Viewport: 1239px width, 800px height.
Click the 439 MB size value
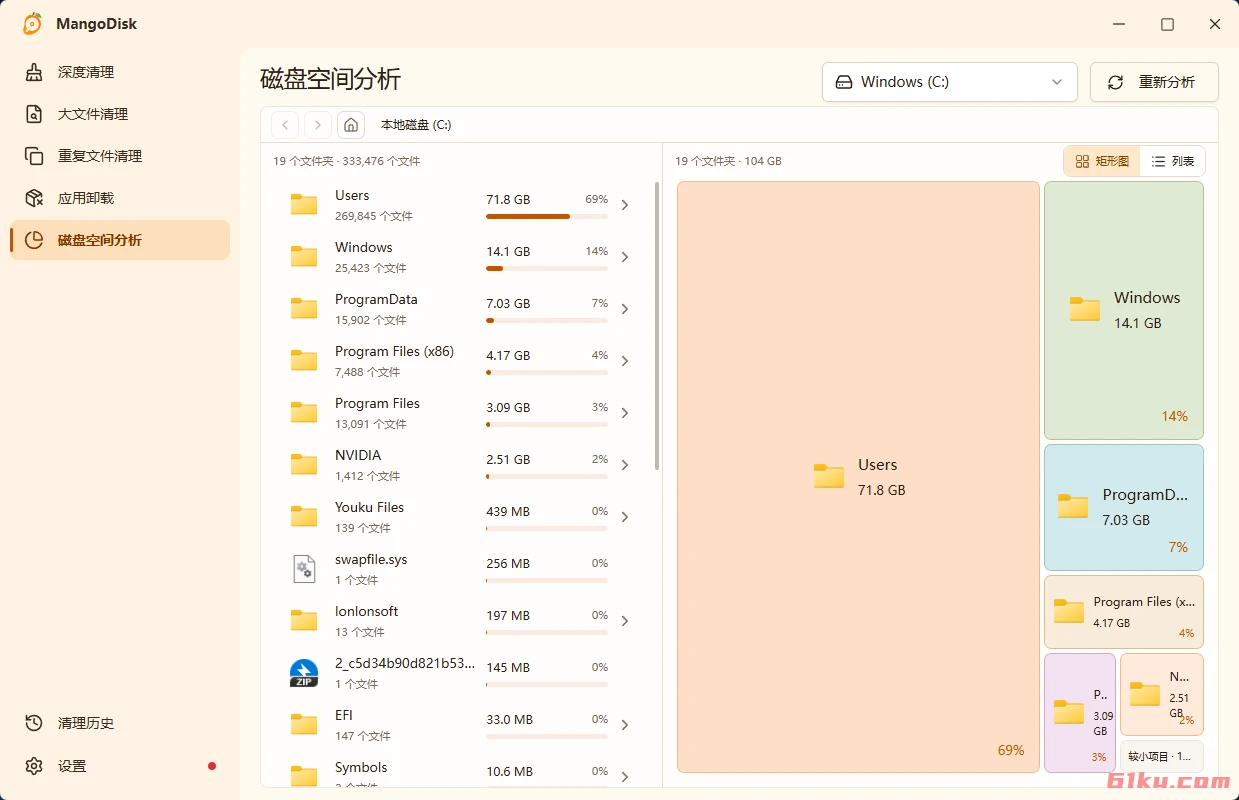point(508,511)
